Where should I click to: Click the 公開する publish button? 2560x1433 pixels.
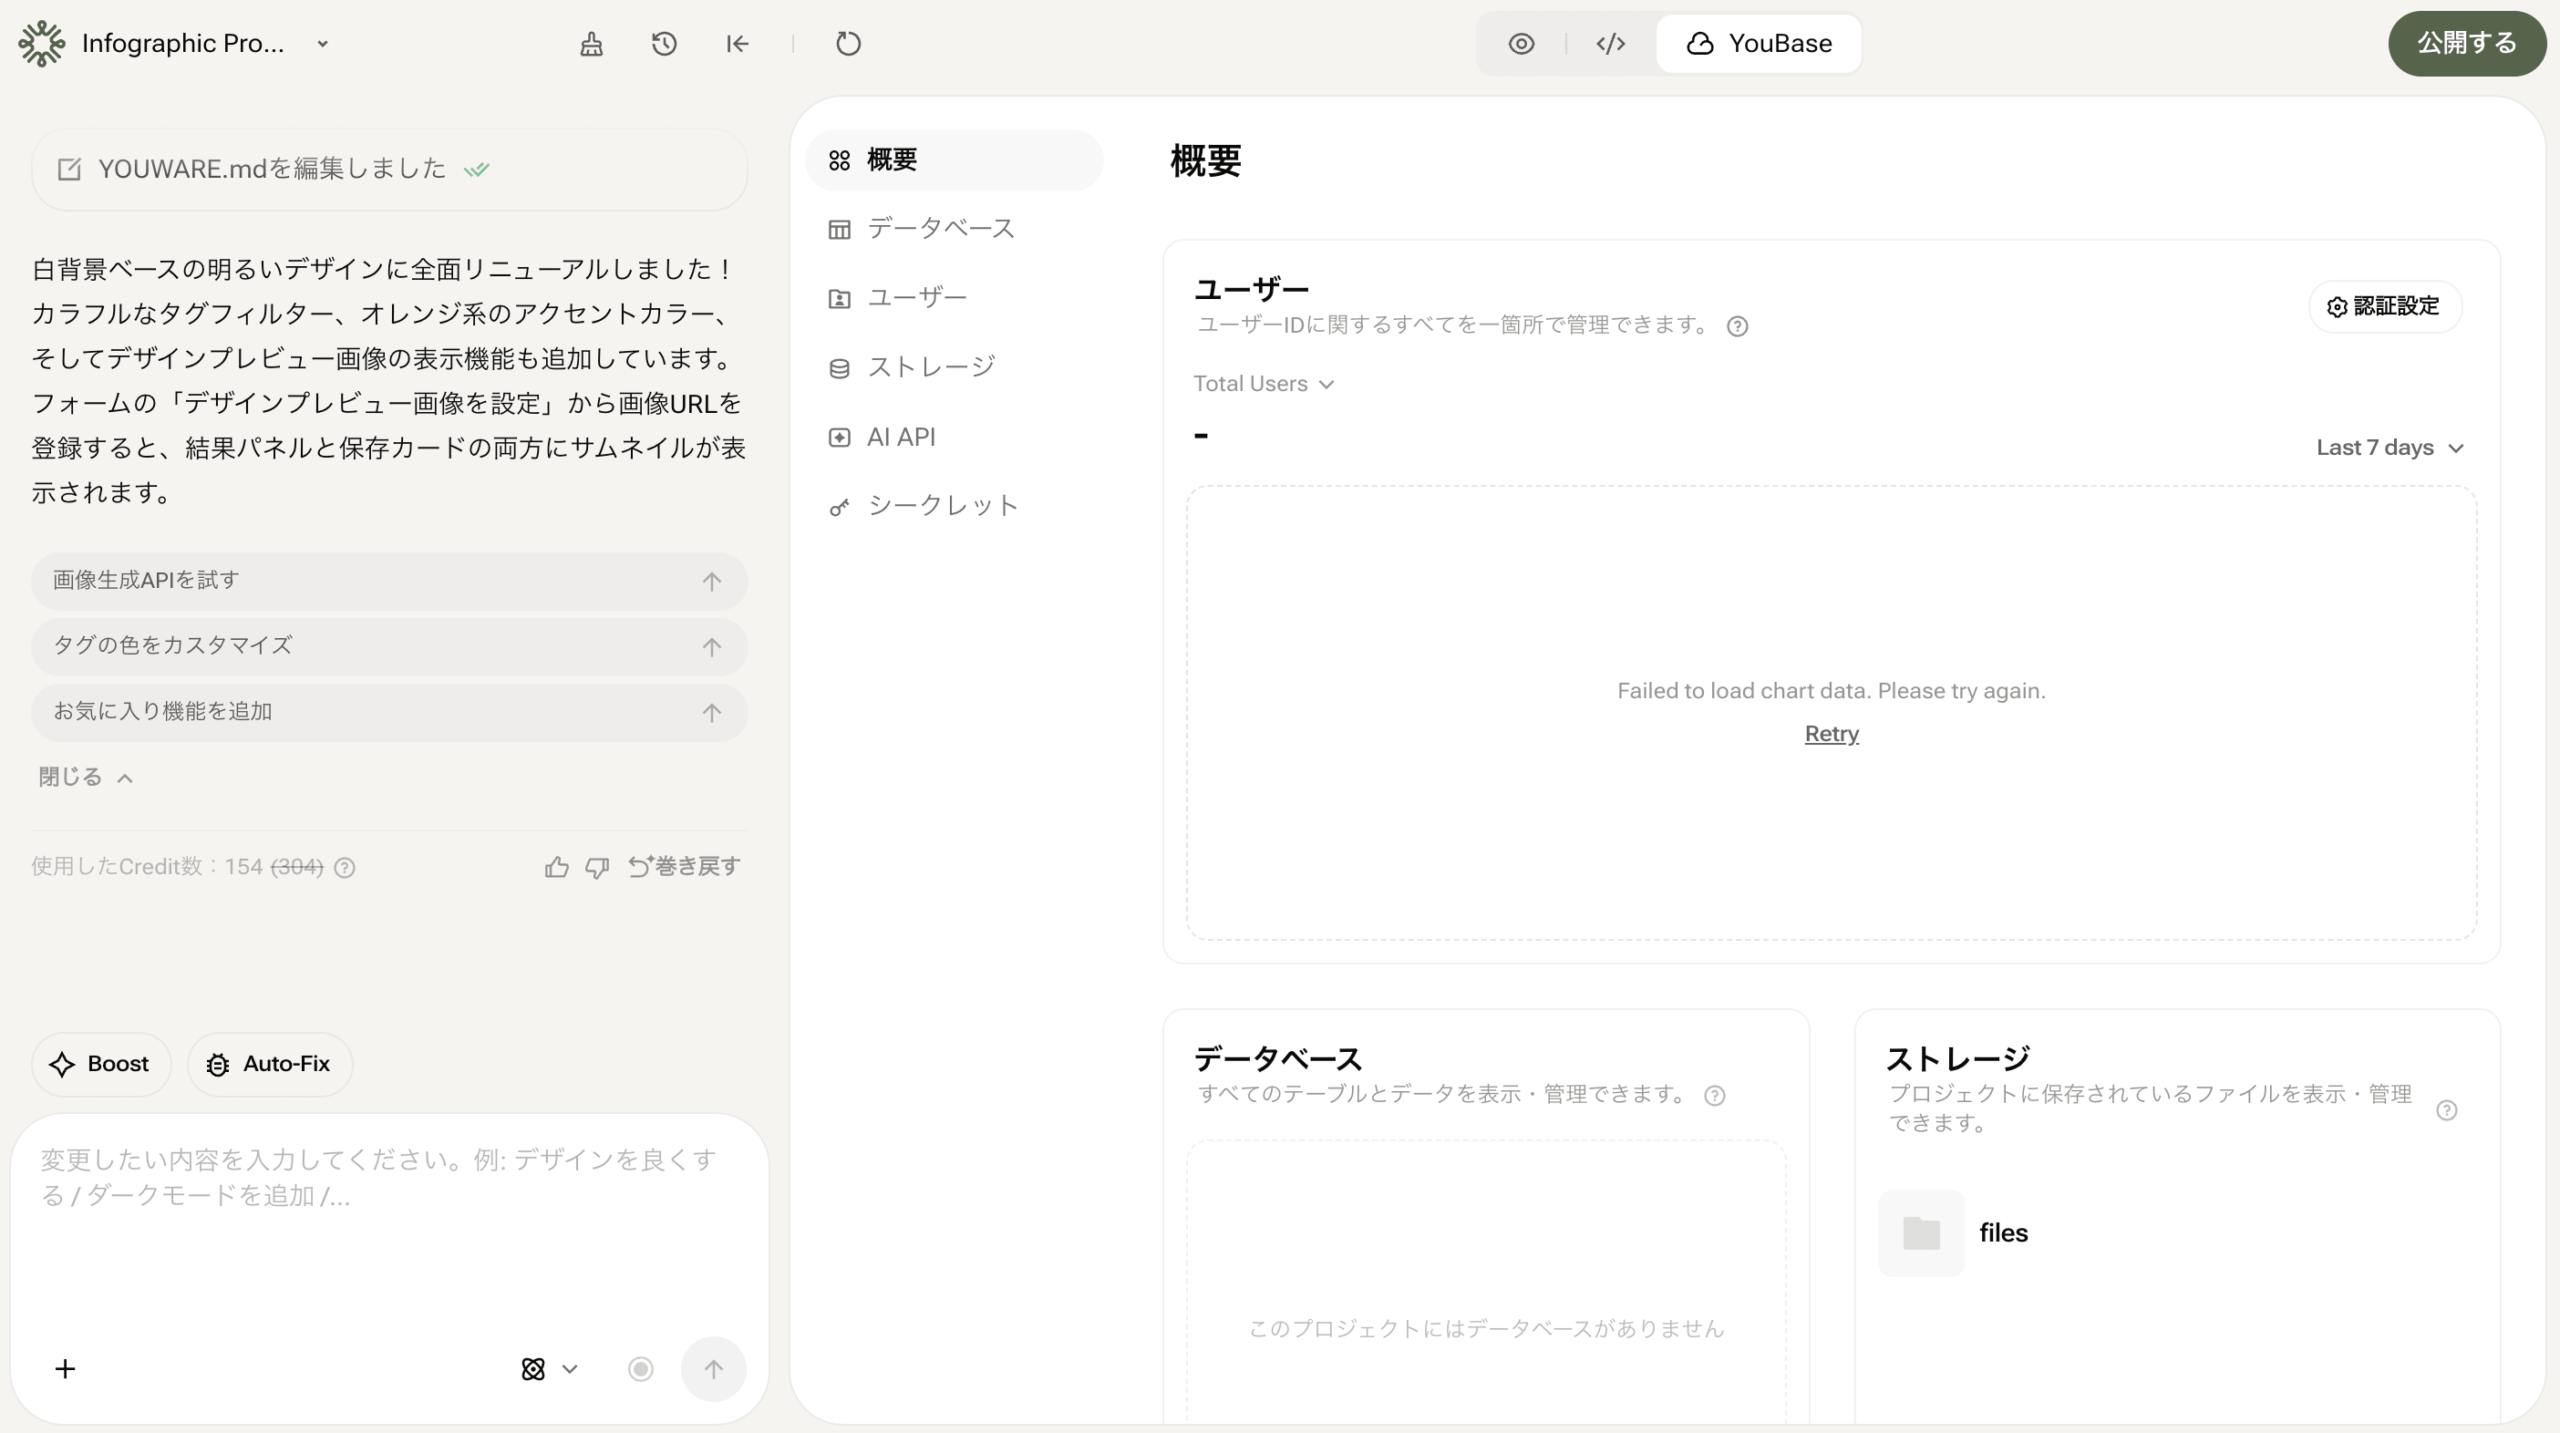click(x=2466, y=44)
